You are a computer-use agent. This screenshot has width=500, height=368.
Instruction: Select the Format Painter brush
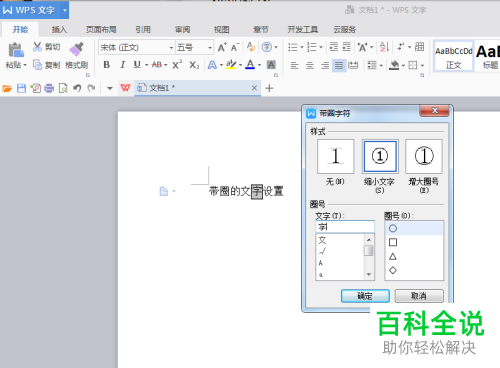(x=76, y=49)
